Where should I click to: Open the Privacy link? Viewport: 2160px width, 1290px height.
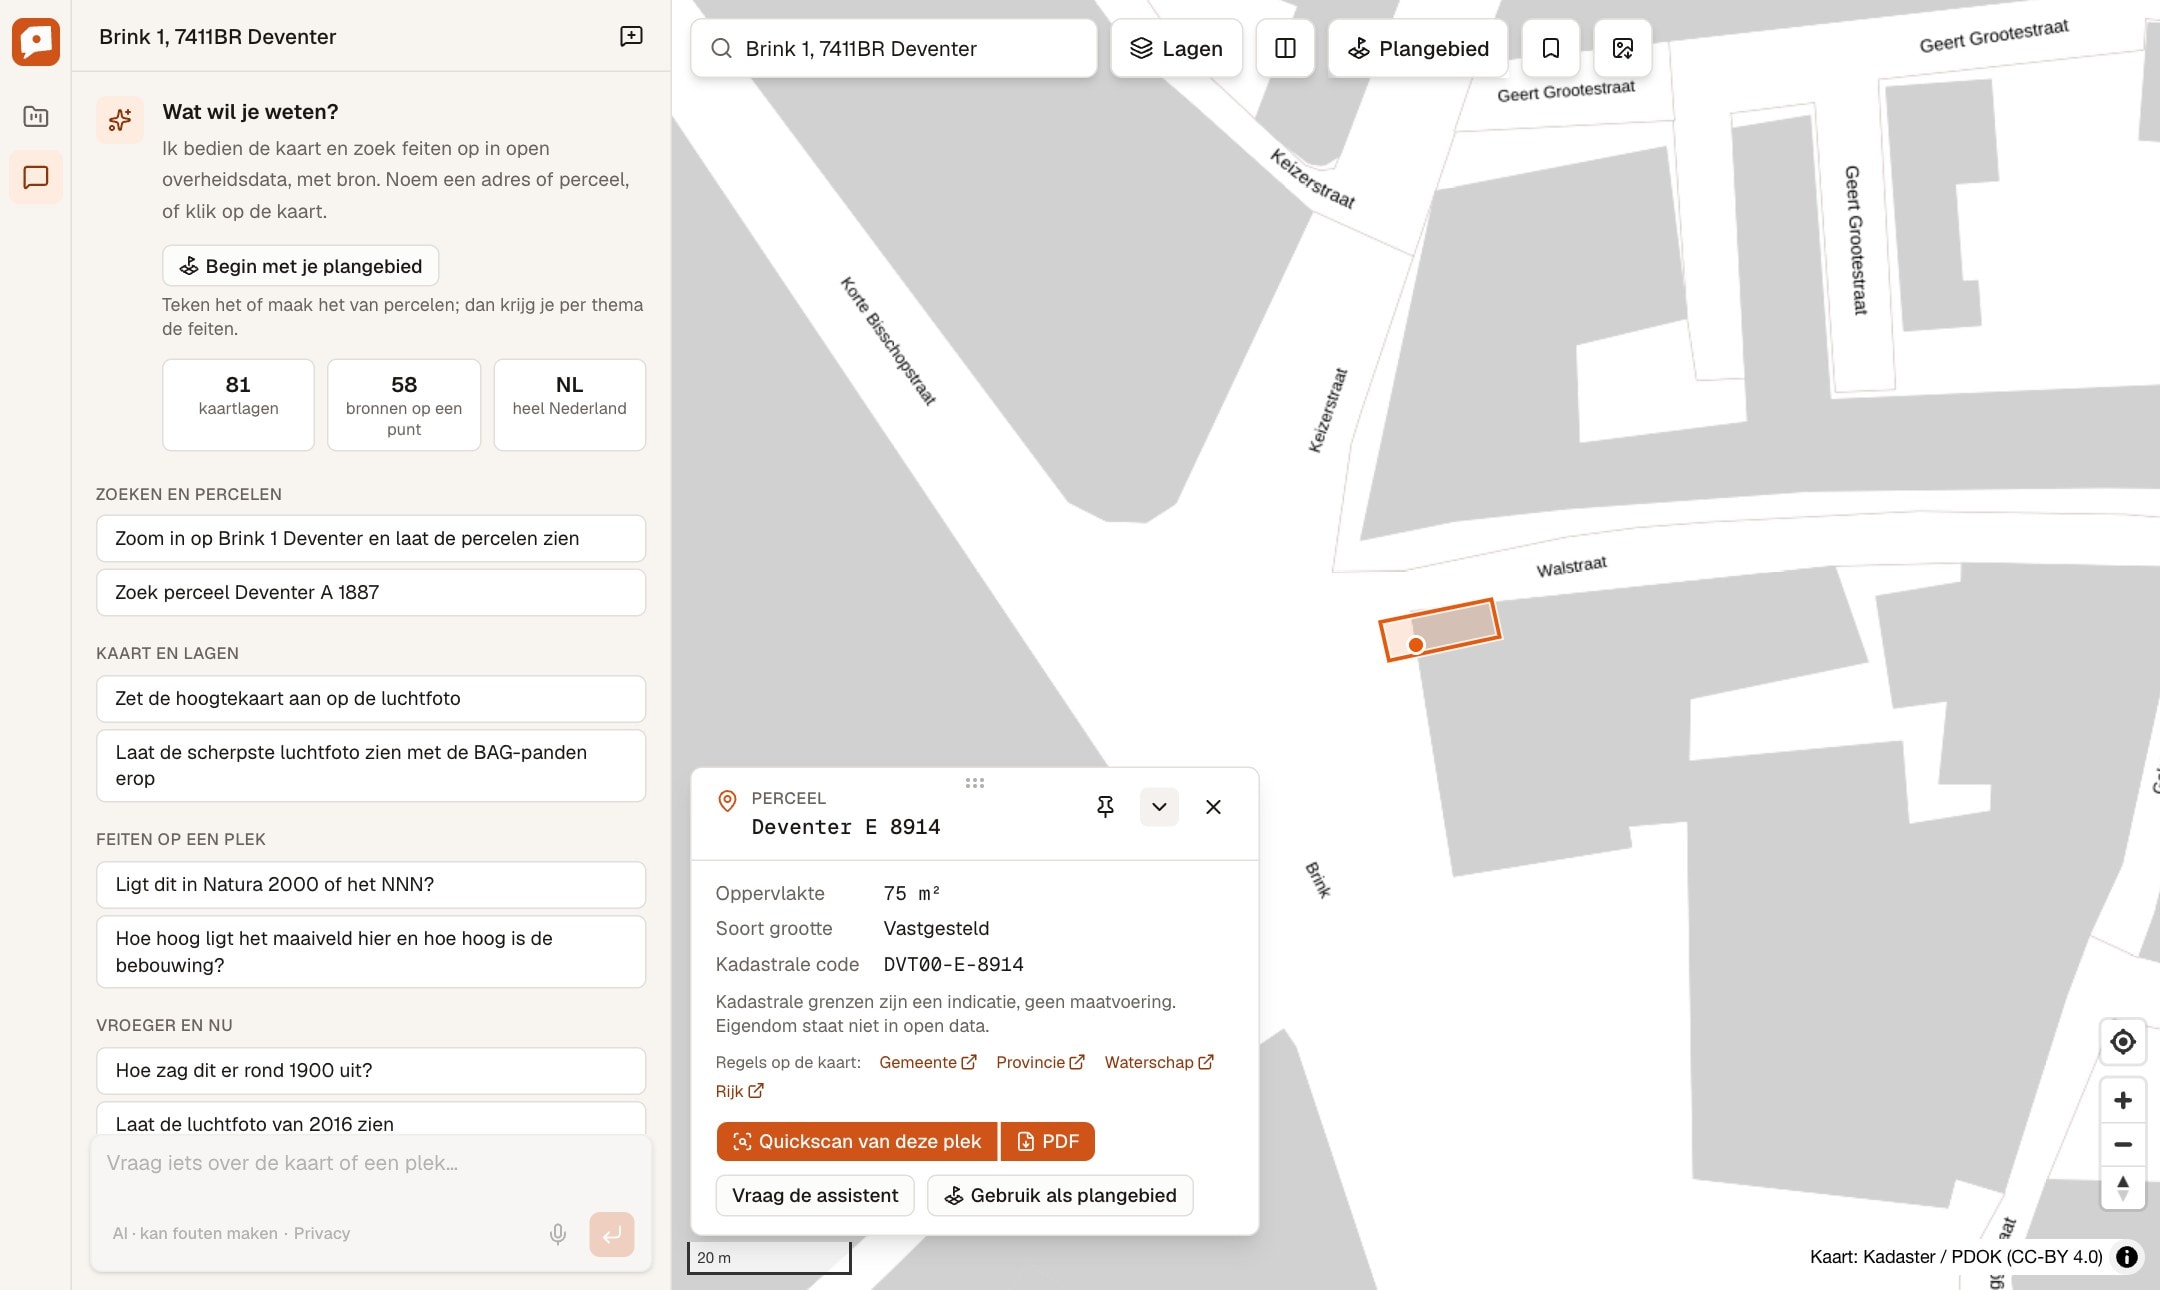322,1233
